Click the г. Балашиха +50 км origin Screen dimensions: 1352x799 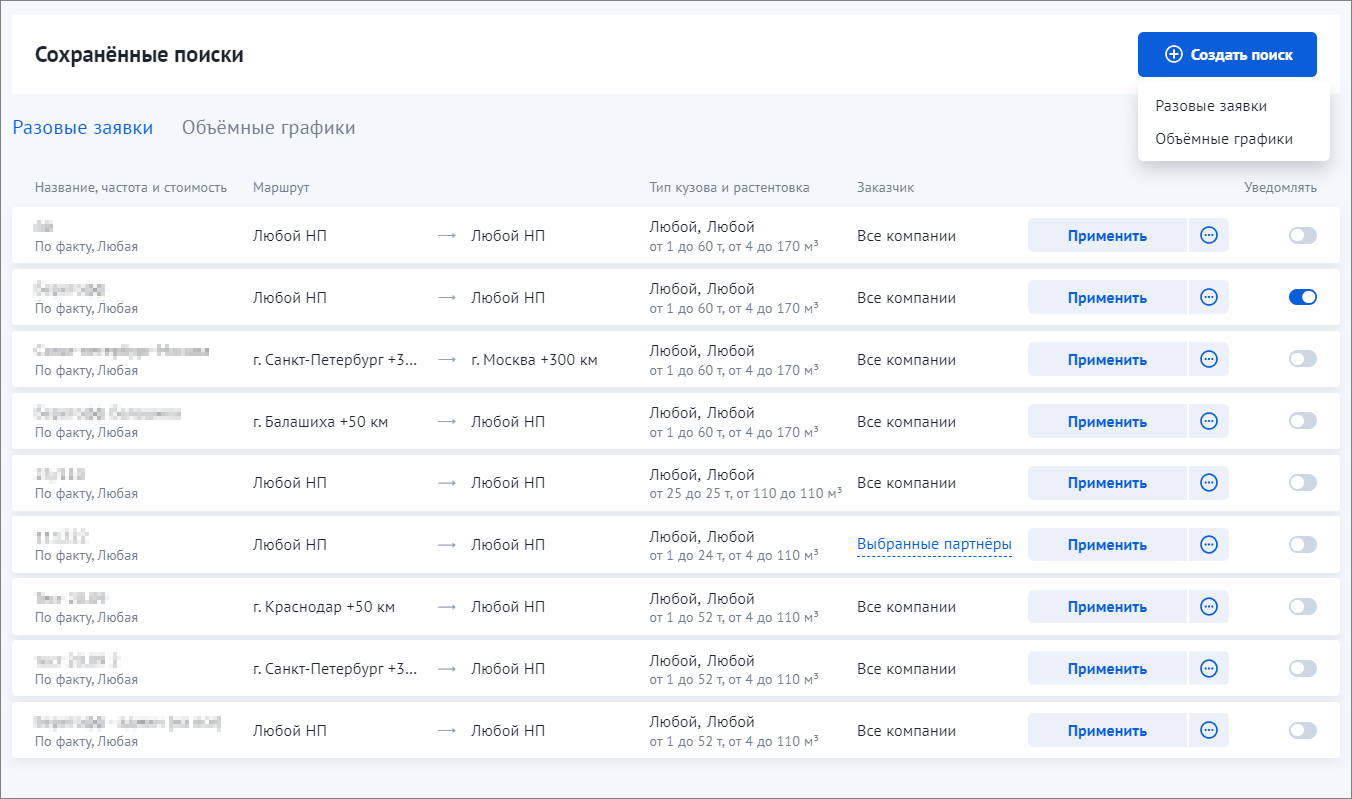[x=320, y=422]
